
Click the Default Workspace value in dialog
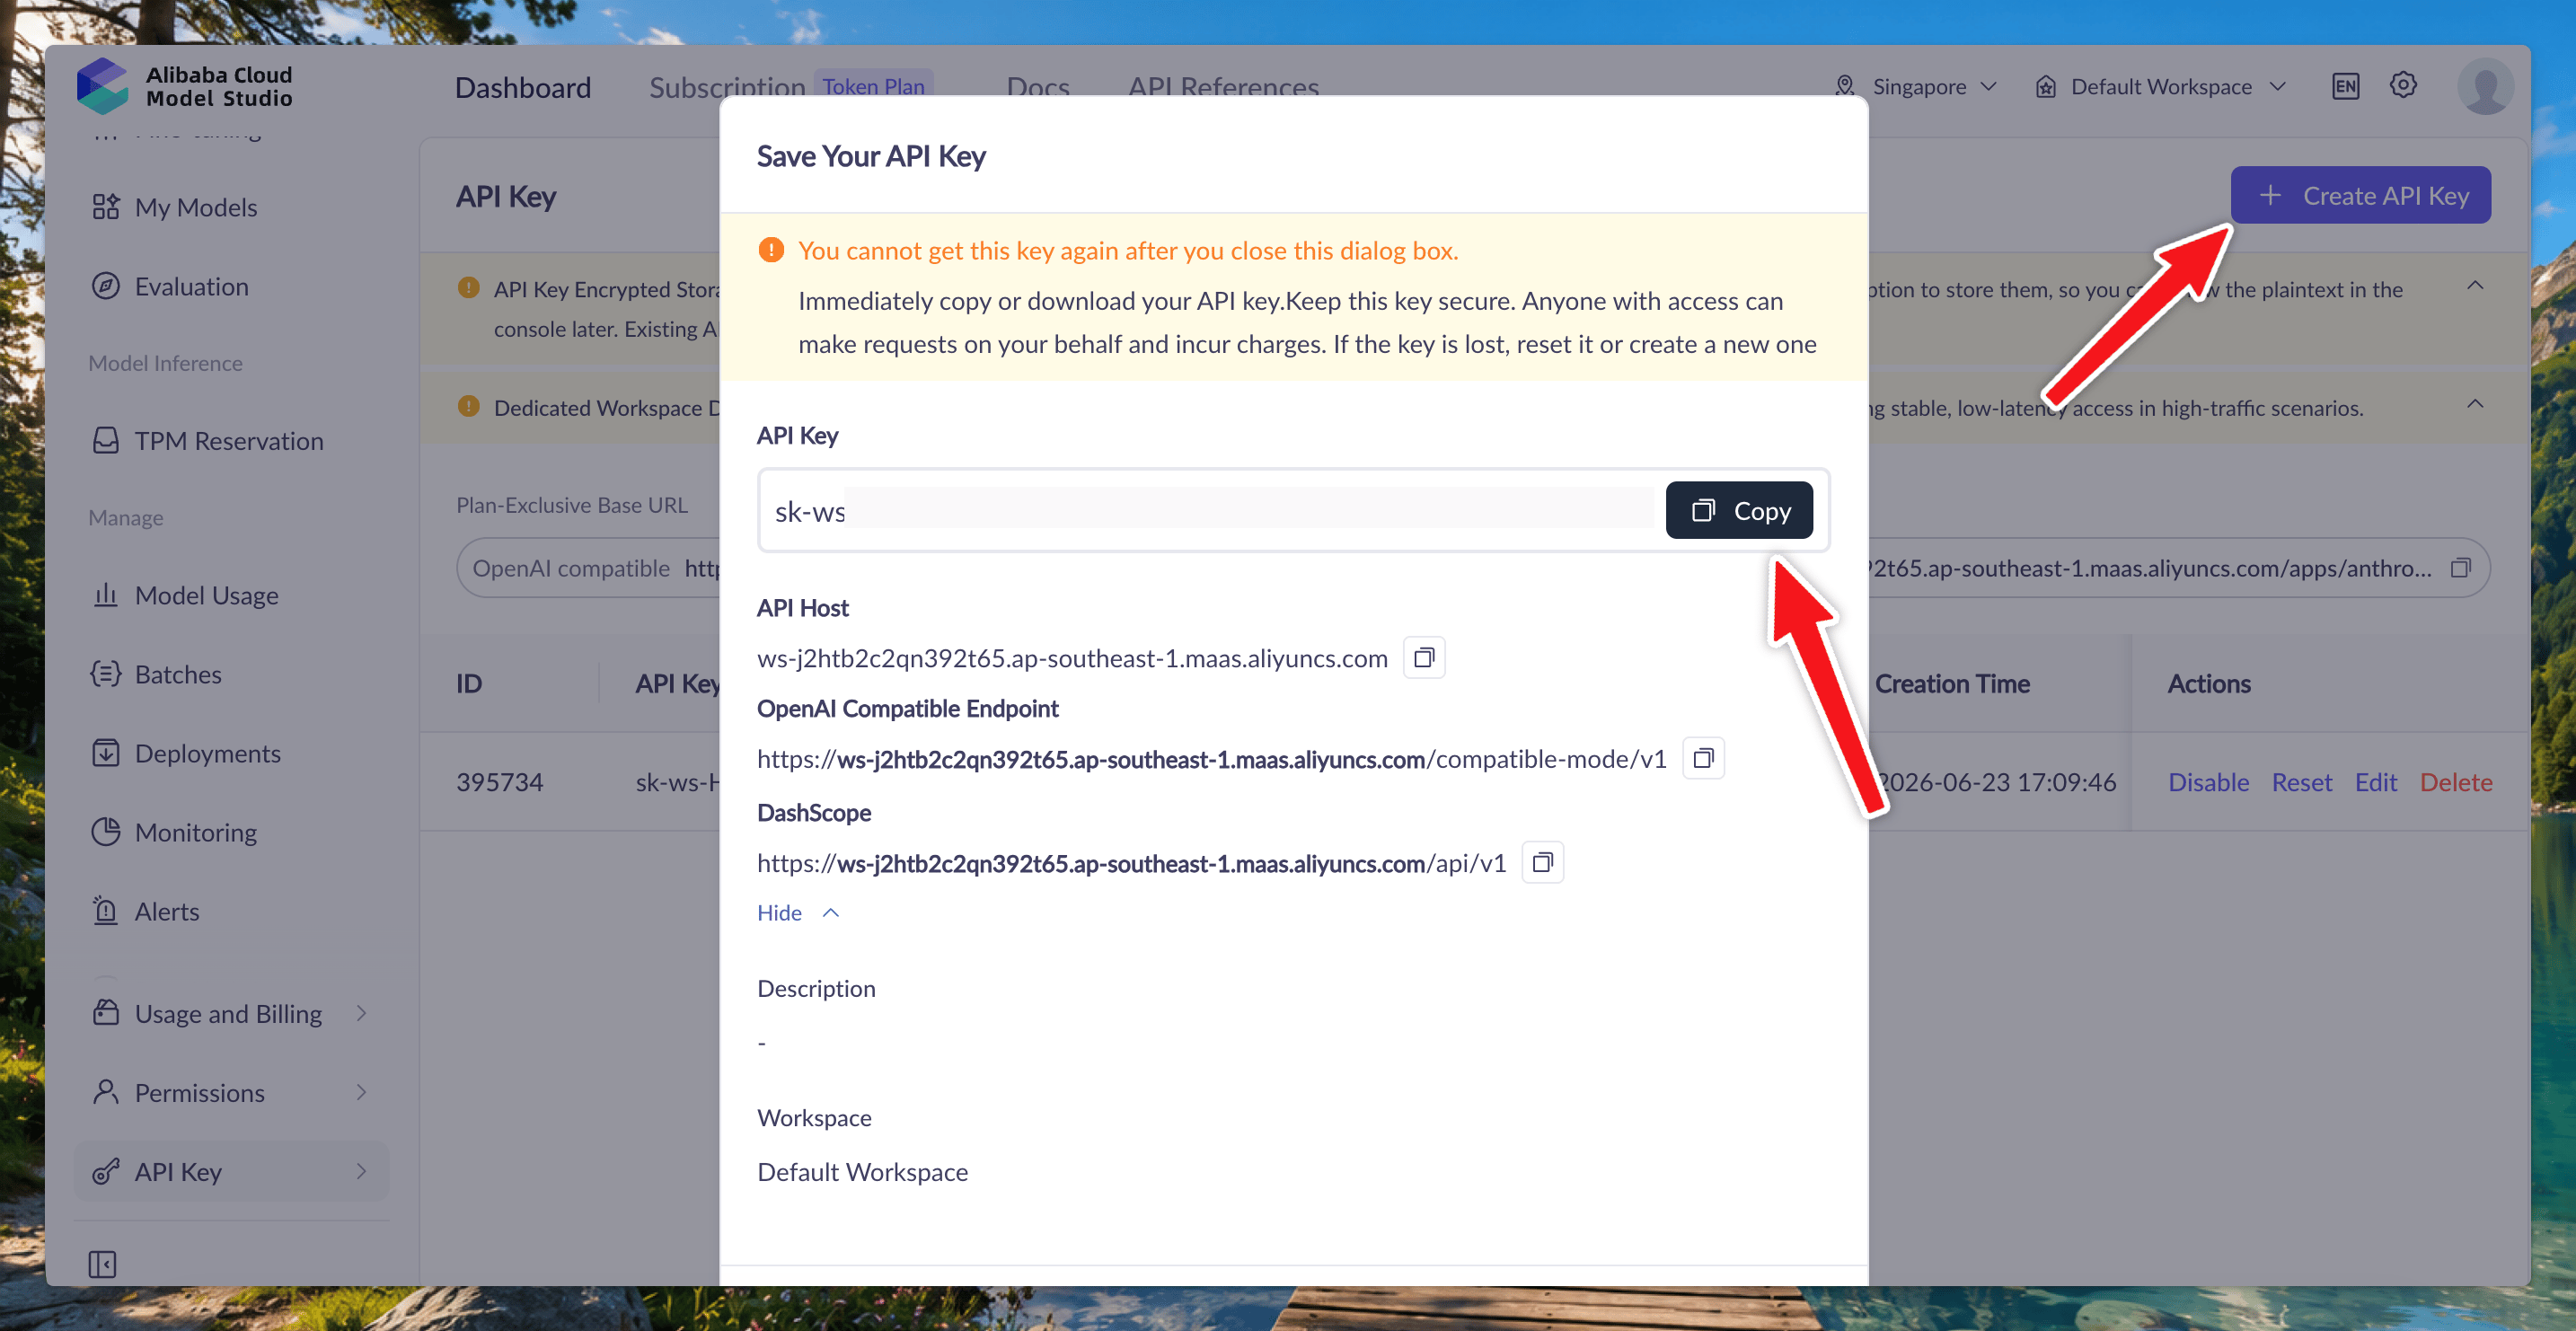tap(862, 1171)
